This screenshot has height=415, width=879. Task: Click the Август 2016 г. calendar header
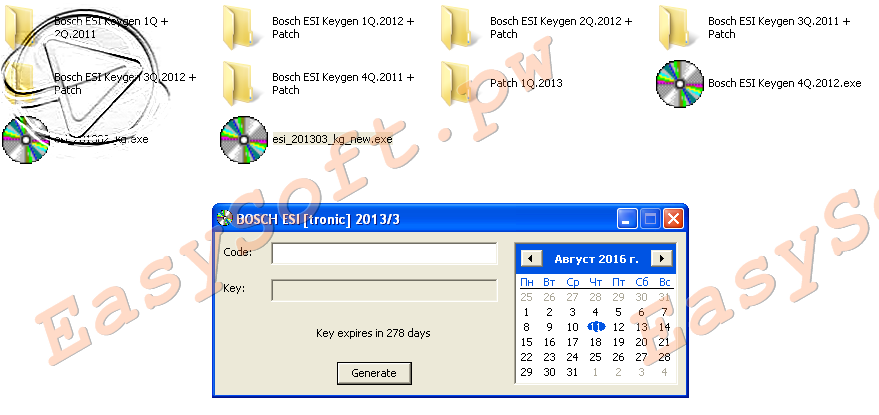pyautogui.click(x=596, y=259)
